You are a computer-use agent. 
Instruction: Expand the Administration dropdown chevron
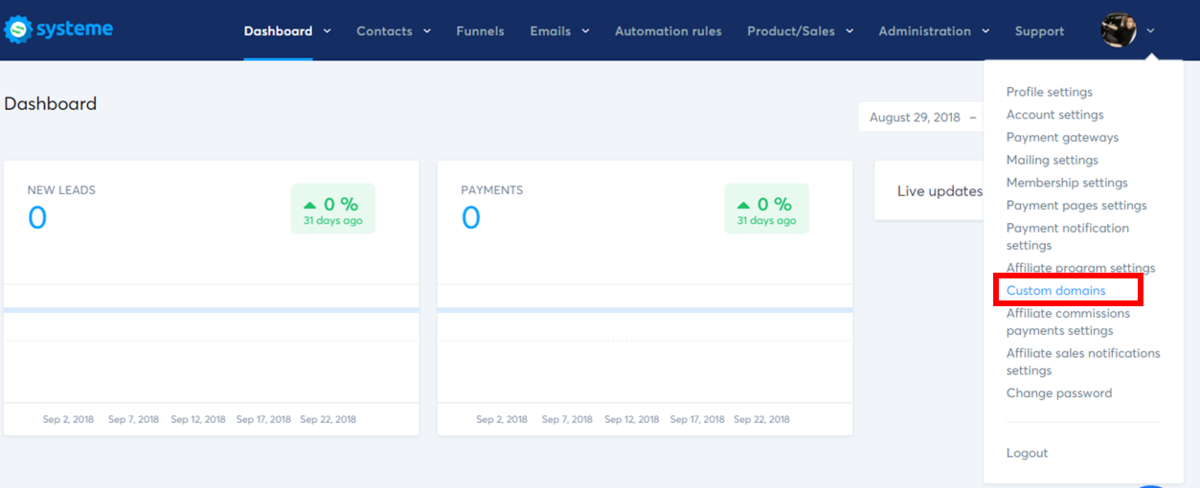pos(985,31)
